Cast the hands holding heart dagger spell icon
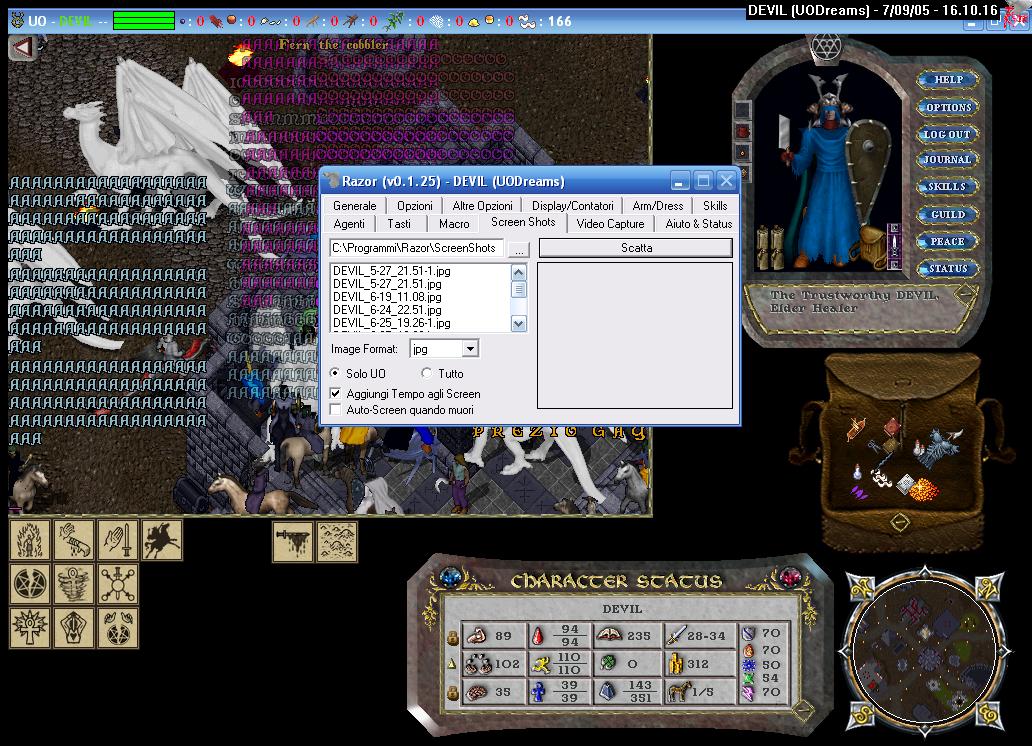The image size is (1032, 746). 74,627
